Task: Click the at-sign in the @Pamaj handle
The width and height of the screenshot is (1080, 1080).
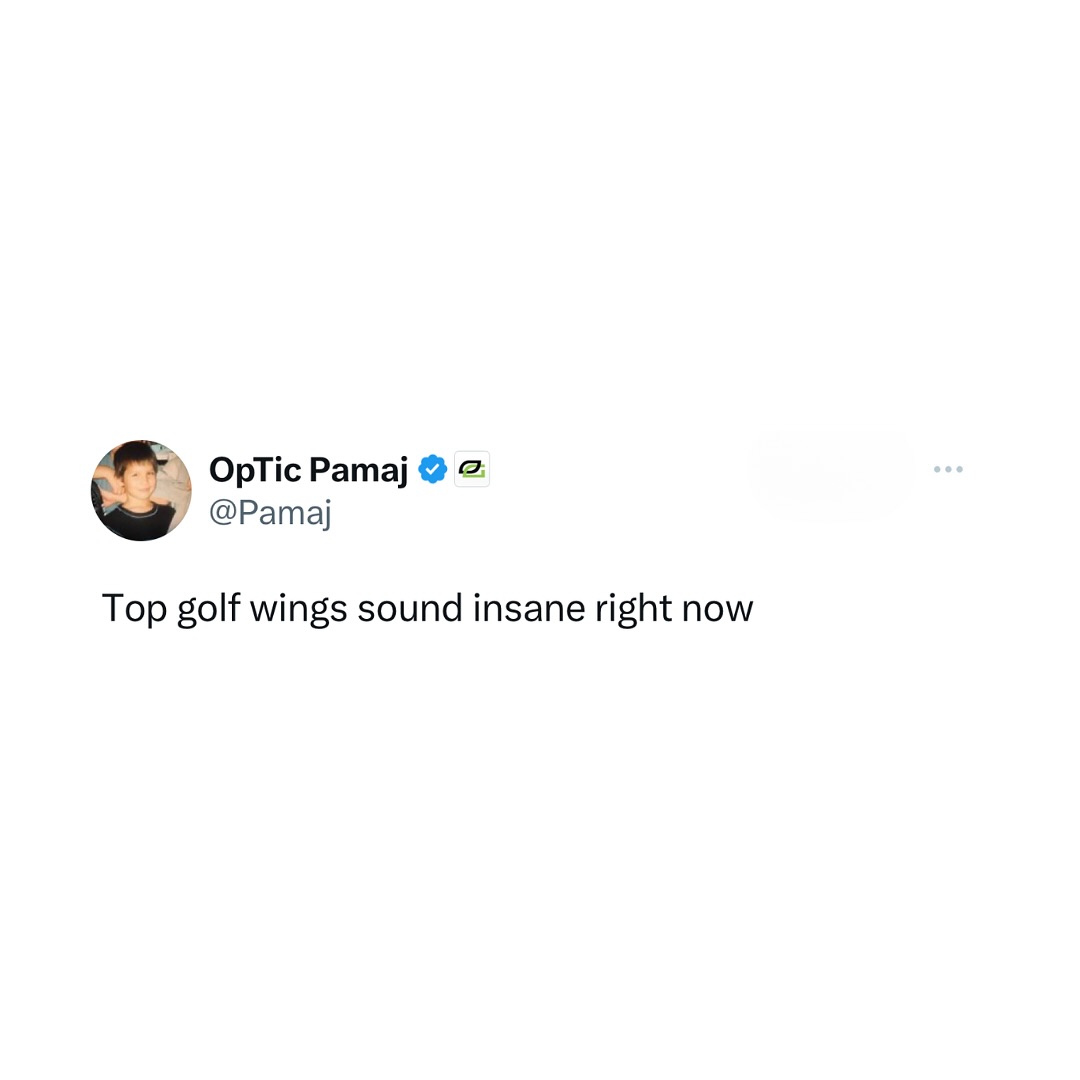Action: tap(222, 512)
